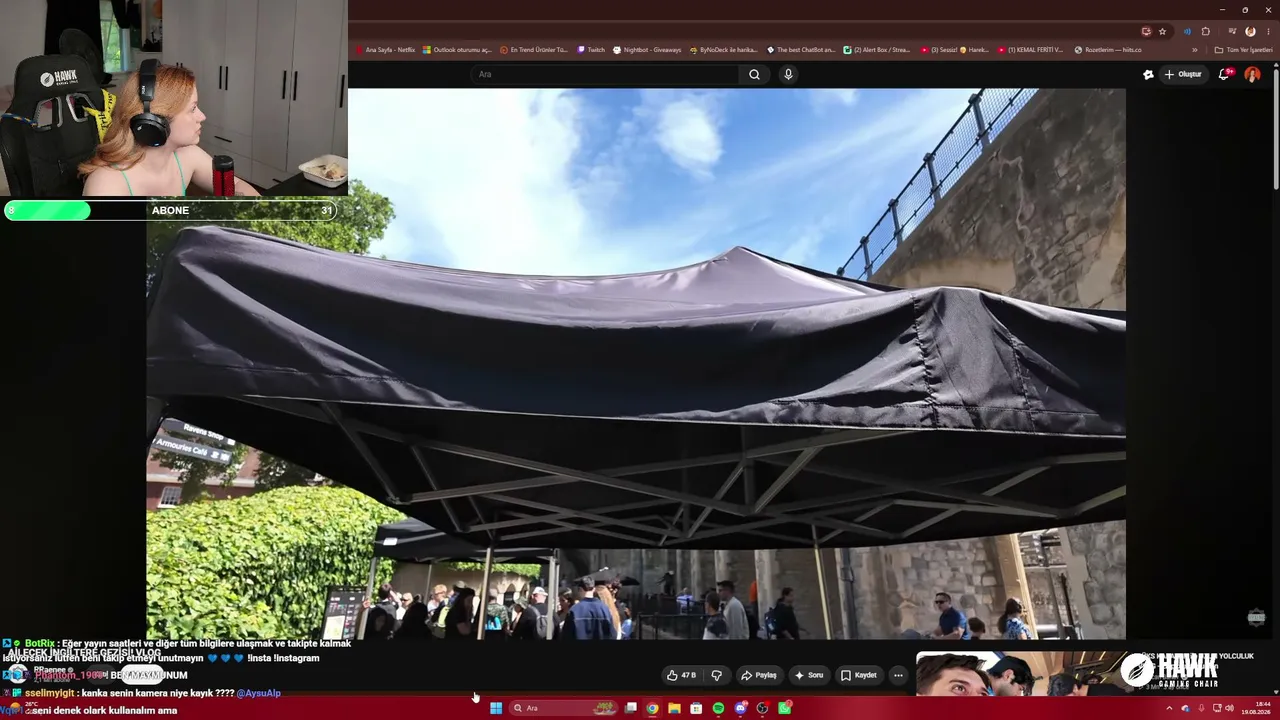Open the Sessiz Hareket bookmark
Screen dimensions: 1280x720
click(x=954, y=50)
